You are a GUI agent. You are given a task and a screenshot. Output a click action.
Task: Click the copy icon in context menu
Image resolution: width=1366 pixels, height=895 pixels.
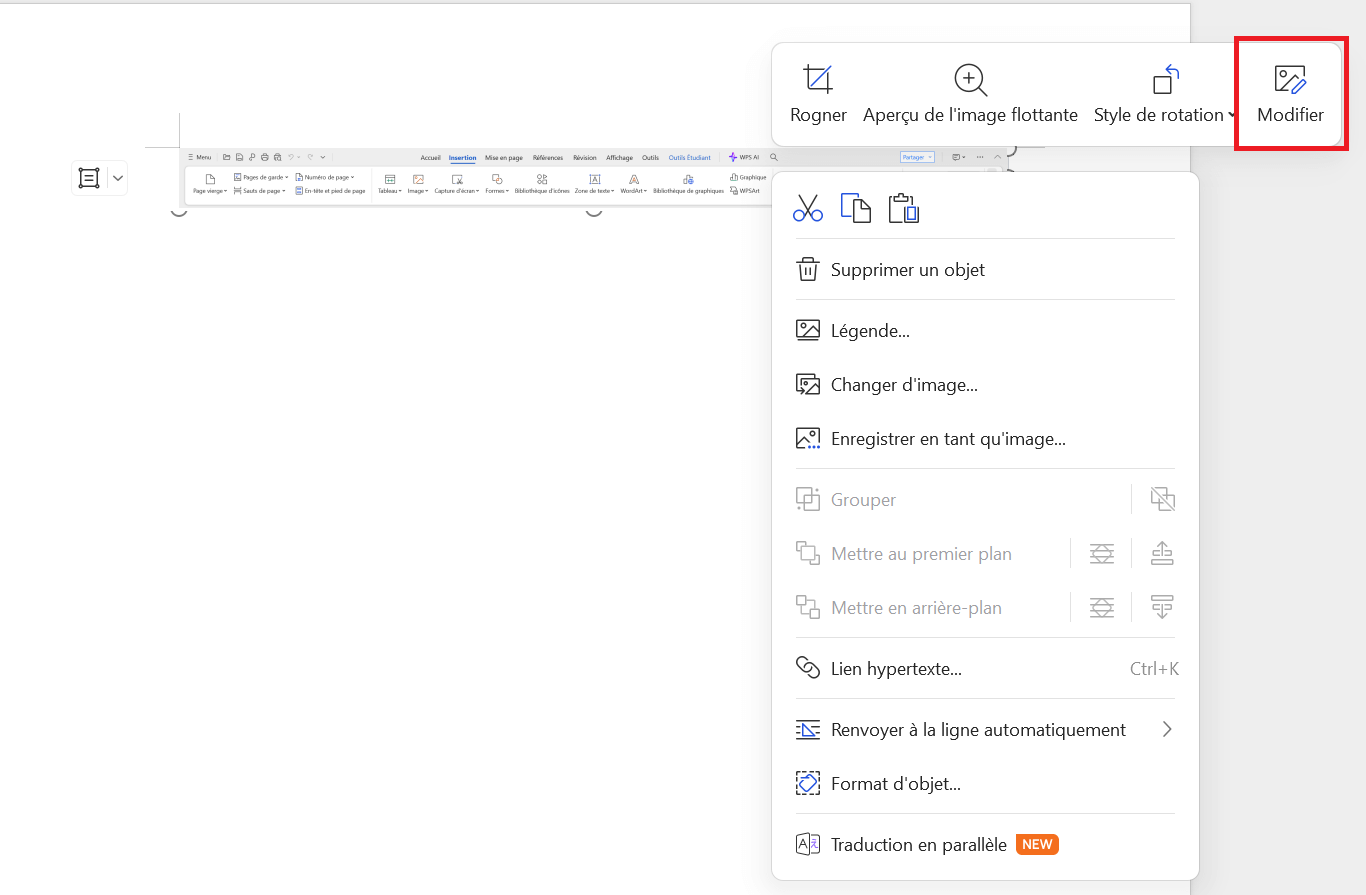pyautogui.click(x=855, y=208)
